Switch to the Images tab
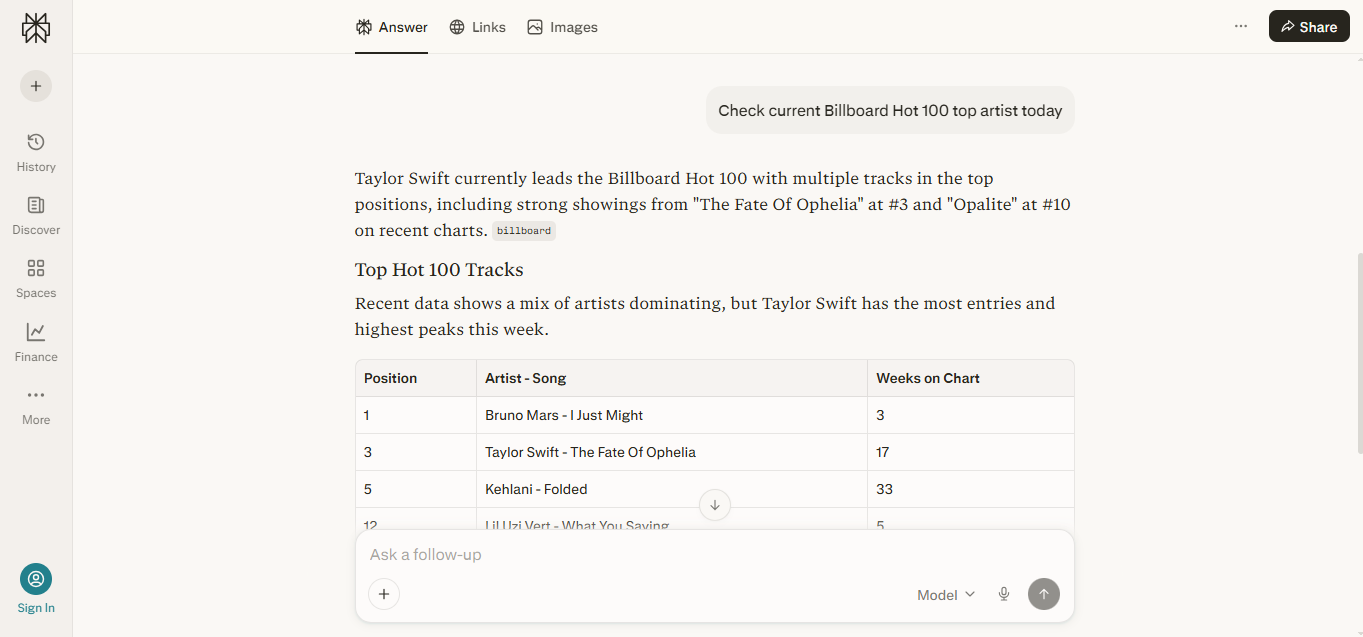Viewport: 1363px width, 637px height. click(x=562, y=27)
